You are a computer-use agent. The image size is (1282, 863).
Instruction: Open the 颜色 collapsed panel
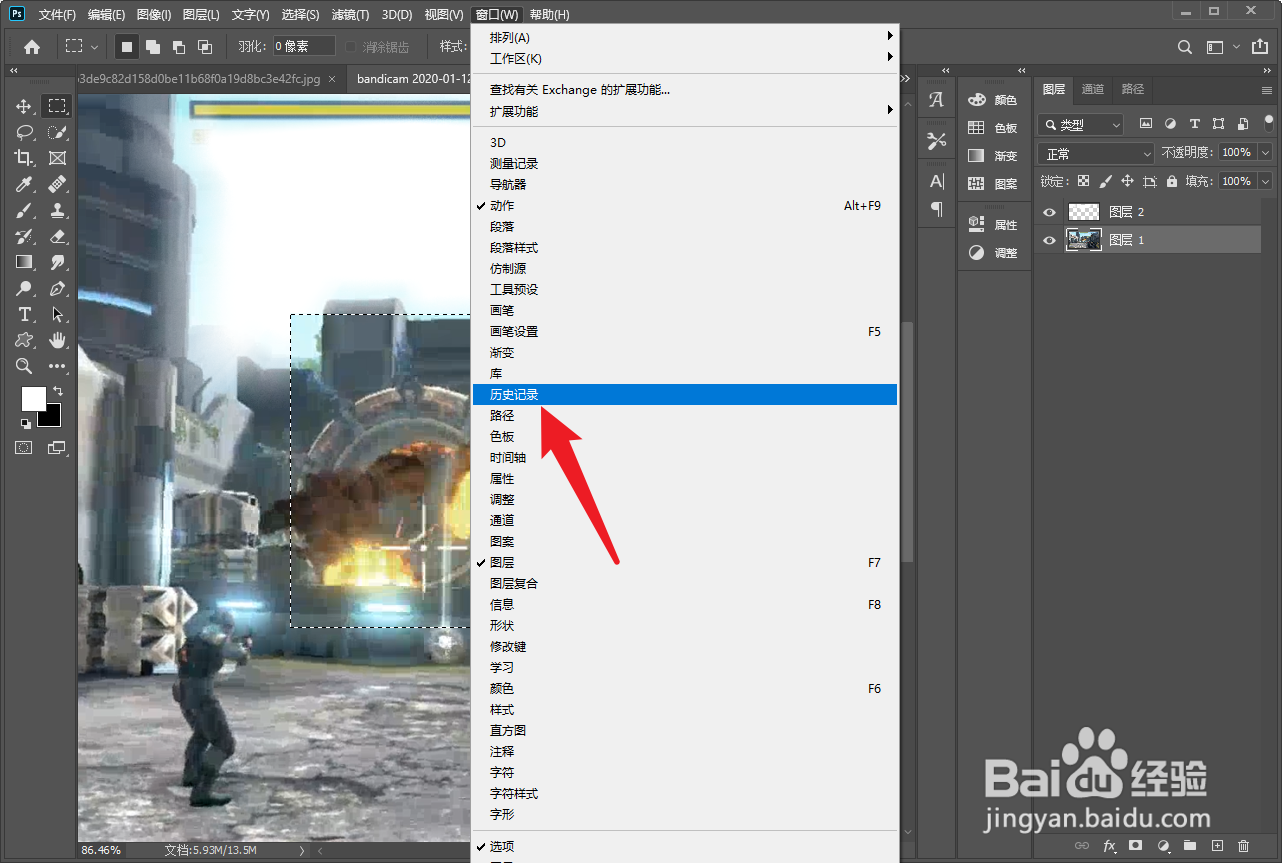pos(992,100)
